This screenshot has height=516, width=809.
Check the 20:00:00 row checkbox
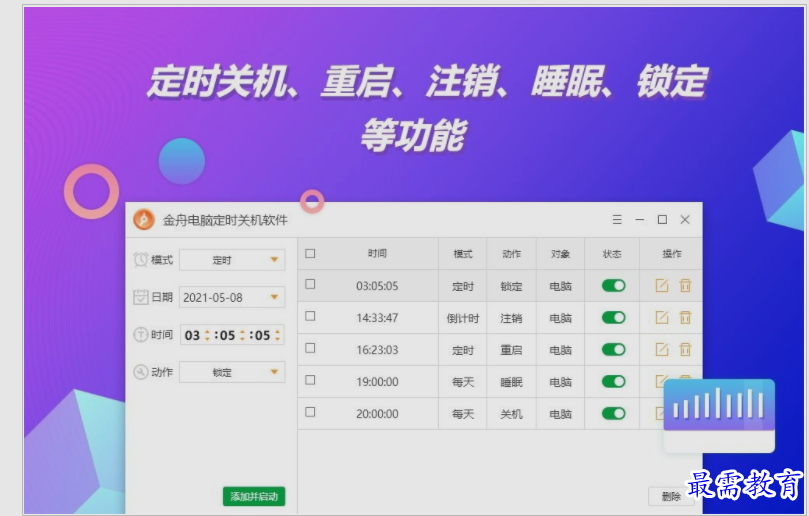[x=310, y=412]
